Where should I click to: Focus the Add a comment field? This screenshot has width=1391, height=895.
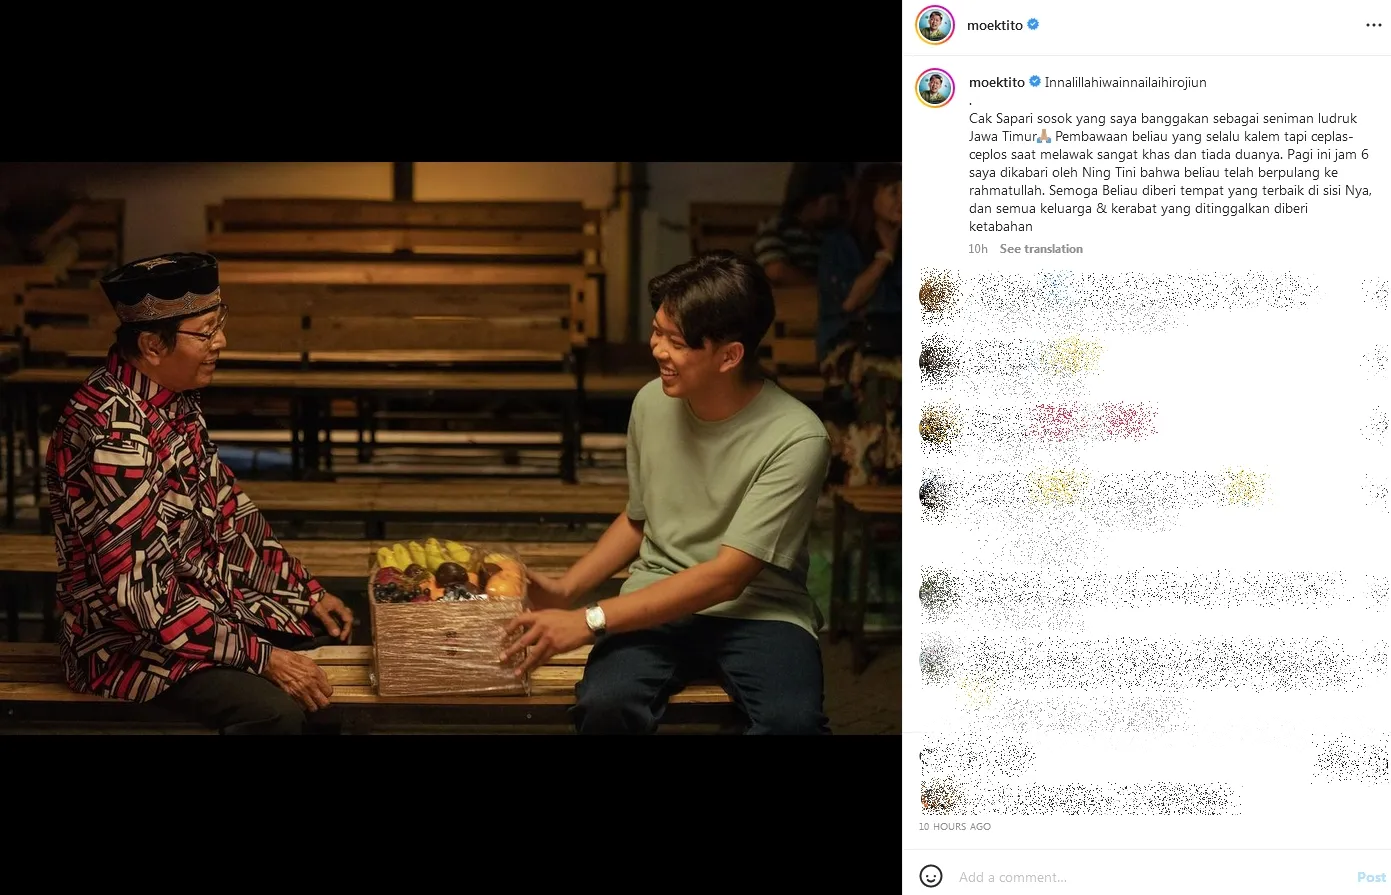[x=1150, y=877]
